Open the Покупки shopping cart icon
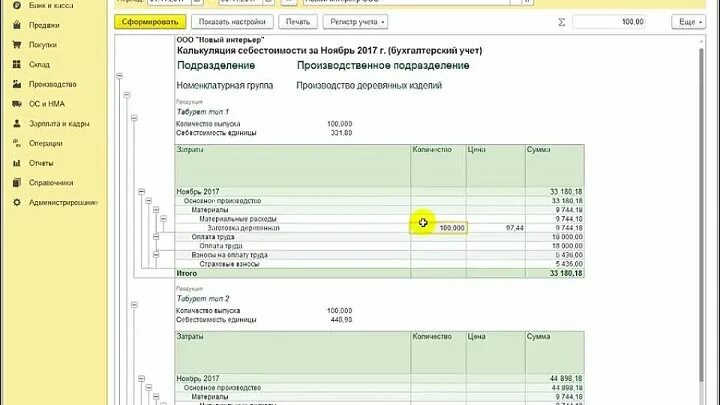Screen dimensions: 720x405 click(17, 45)
